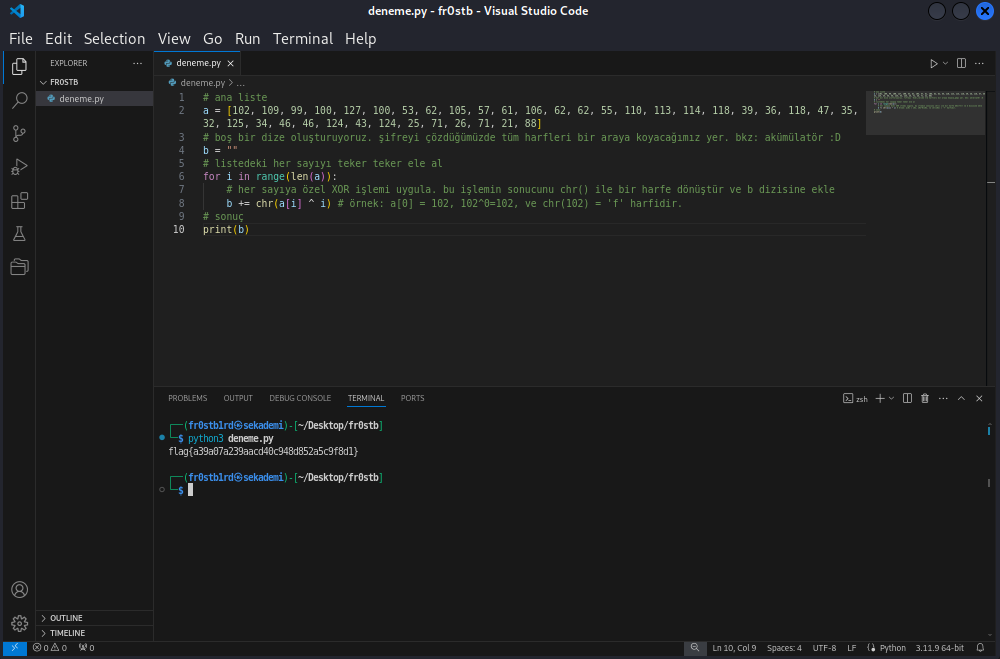Open the remote window indicator

[14, 648]
